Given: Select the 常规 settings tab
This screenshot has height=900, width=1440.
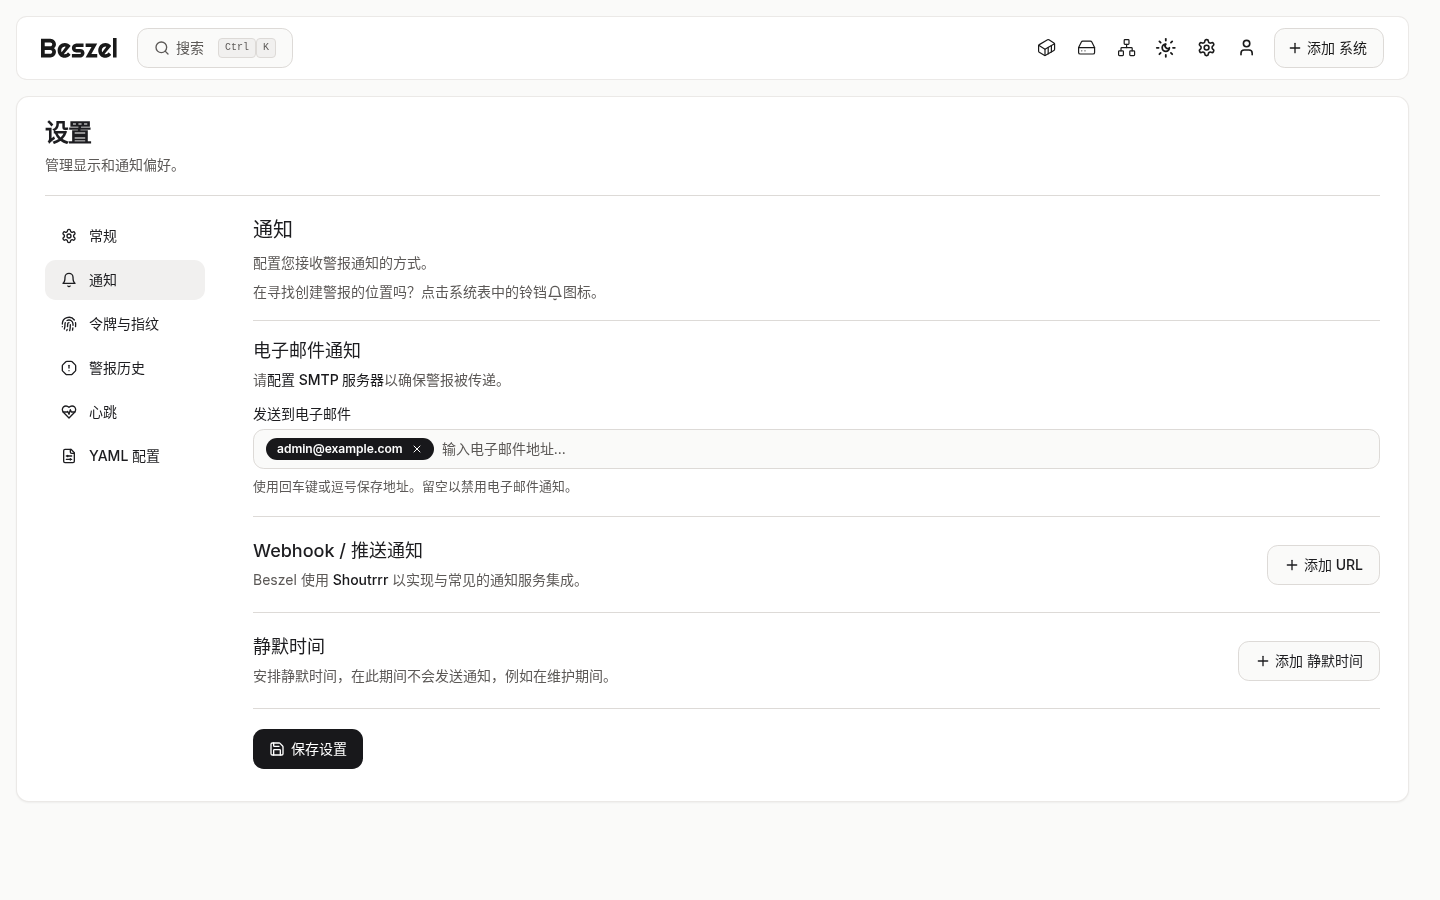Looking at the screenshot, I should (125, 236).
